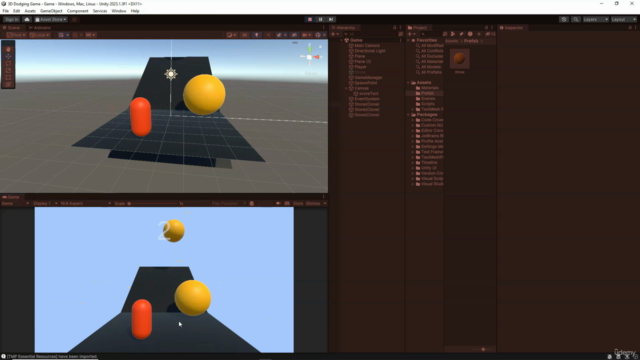Image resolution: width=640 pixels, height=360 pixels.
Task: Open the Play Focused dropdown
Action: pyautogui.click(x=229, y=203)
